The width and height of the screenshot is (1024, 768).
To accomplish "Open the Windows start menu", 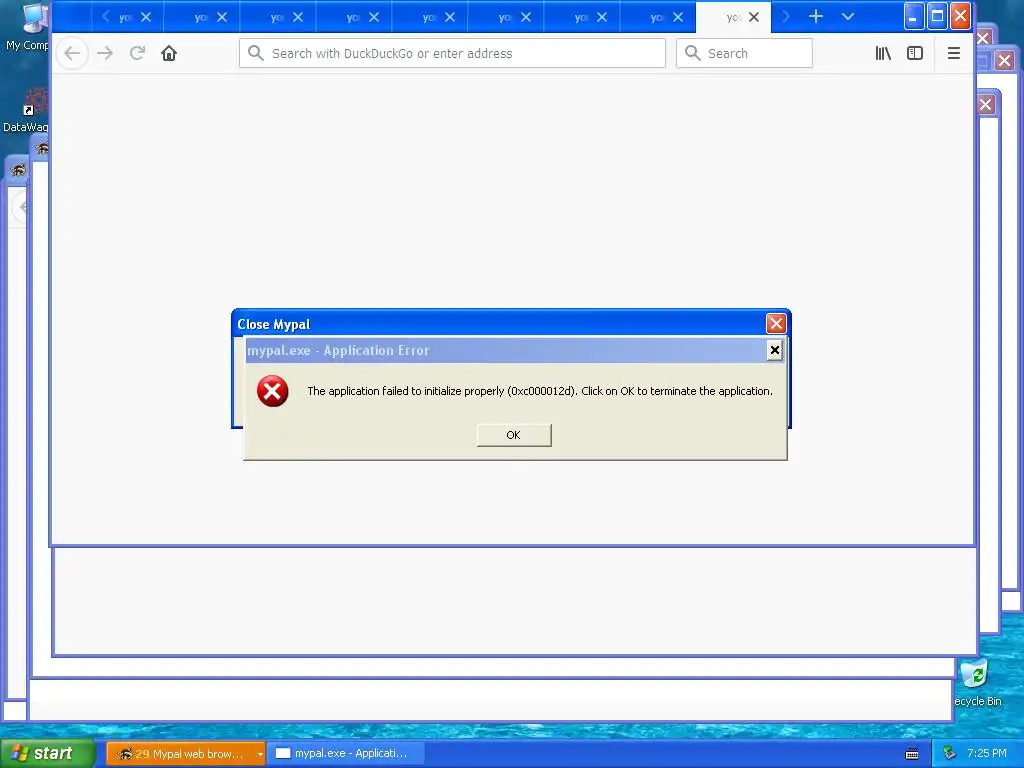I will [48, 754].
